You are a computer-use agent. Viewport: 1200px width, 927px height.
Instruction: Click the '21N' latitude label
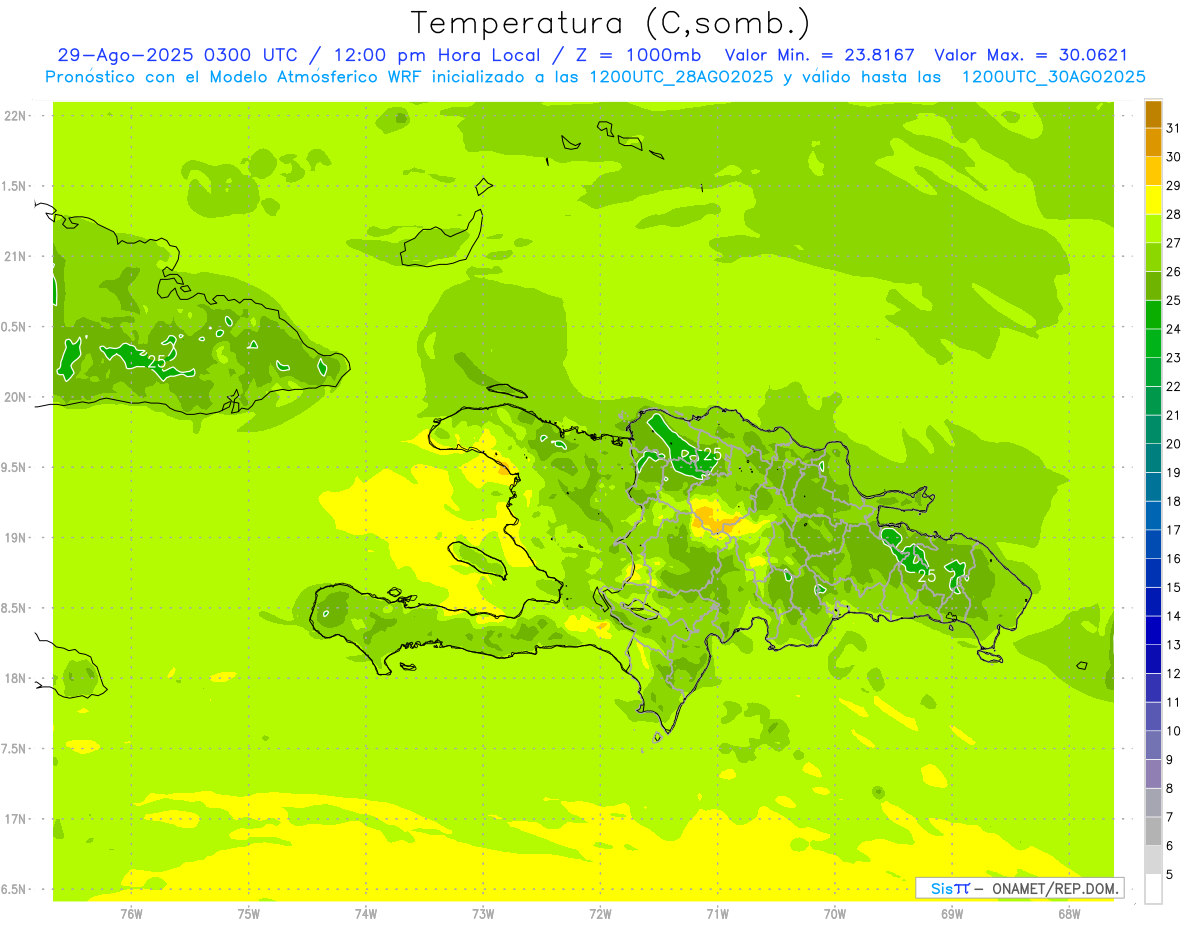(x=14, y=256)
